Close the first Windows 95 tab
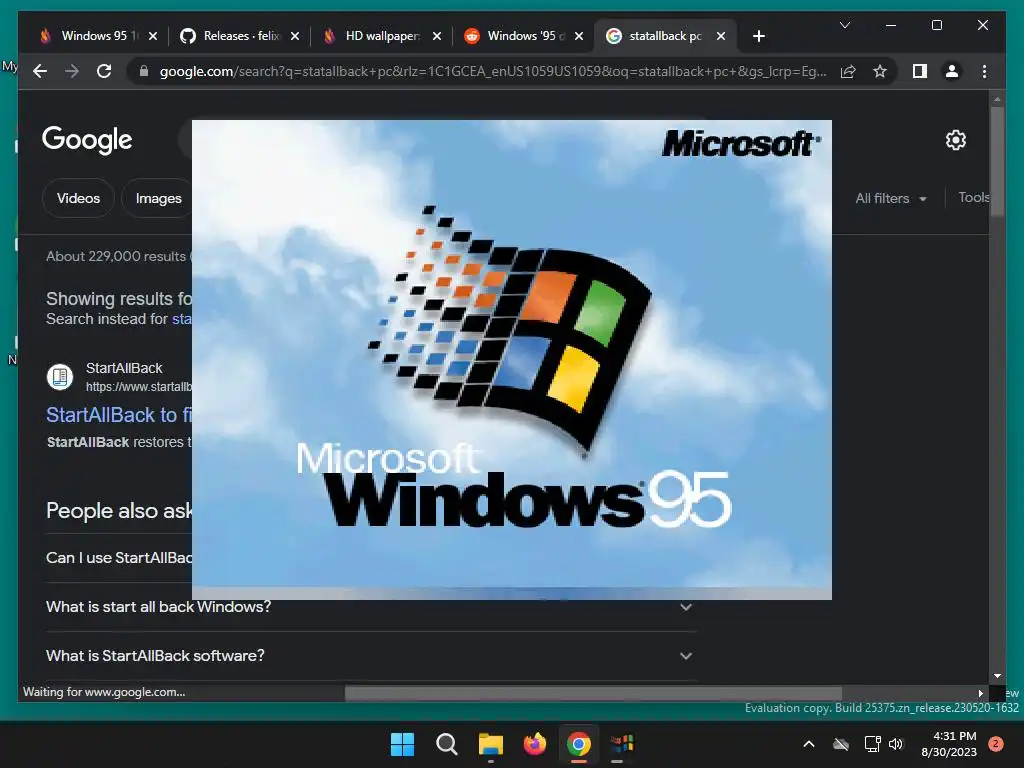 pos(153,36)
